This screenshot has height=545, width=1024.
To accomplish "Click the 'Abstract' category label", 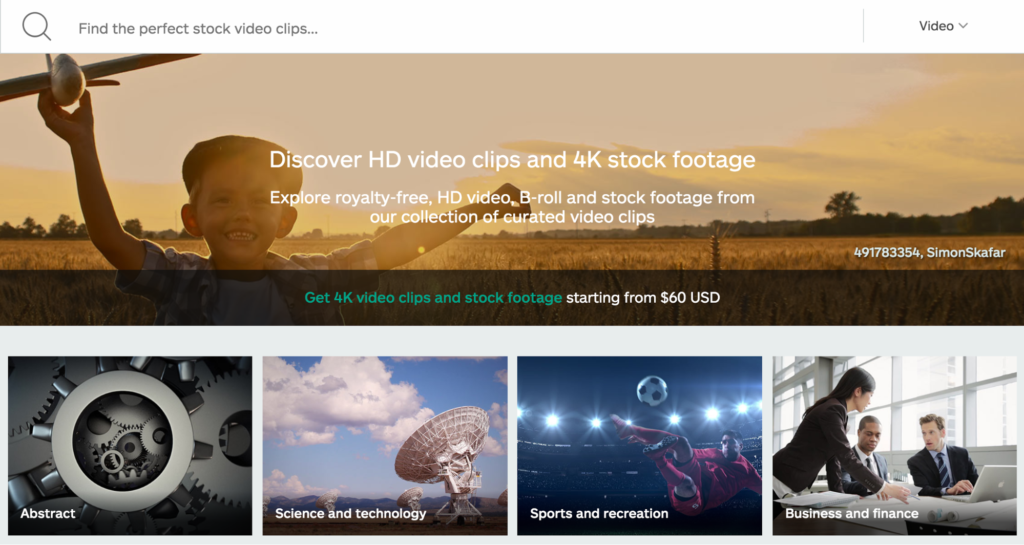I will pos(48,513).
